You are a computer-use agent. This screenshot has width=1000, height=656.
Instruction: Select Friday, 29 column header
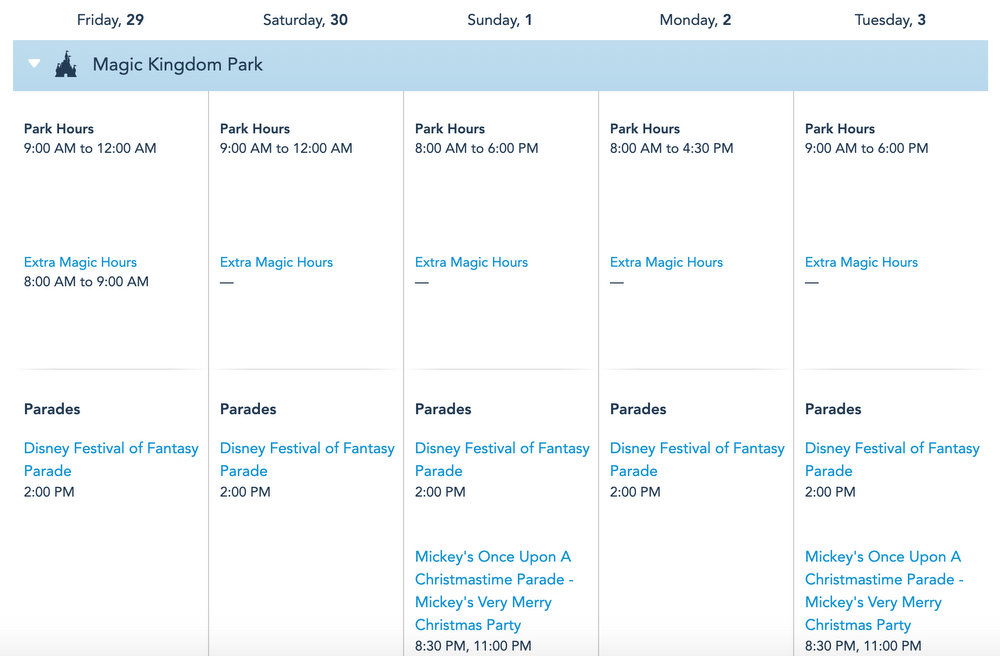pos(112,20)
